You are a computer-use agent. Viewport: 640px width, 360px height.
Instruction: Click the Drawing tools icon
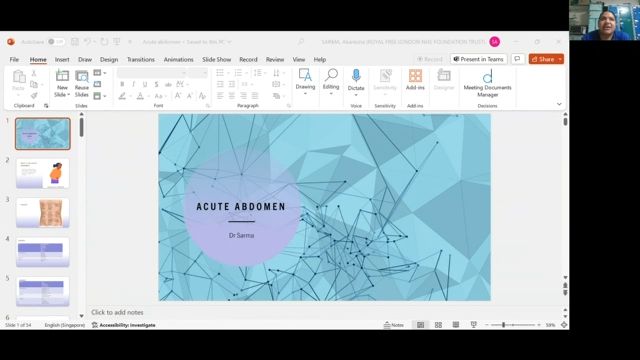click(305, 75)
